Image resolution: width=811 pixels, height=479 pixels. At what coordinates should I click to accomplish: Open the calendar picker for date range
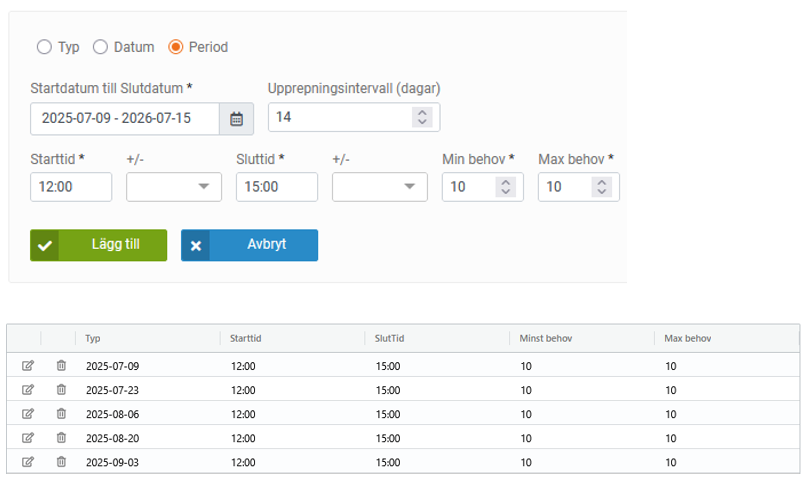(236, 118)
